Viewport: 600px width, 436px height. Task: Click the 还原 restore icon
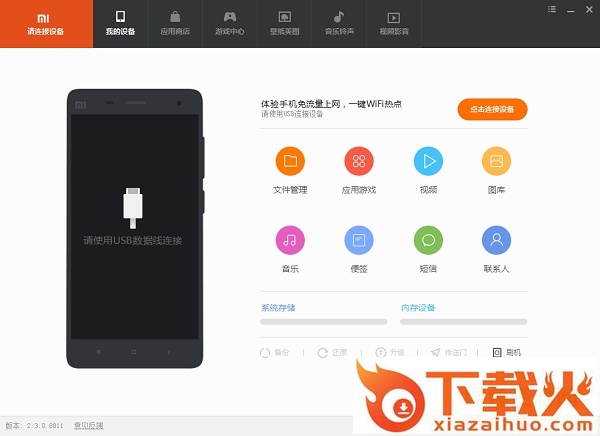point(323,353)
